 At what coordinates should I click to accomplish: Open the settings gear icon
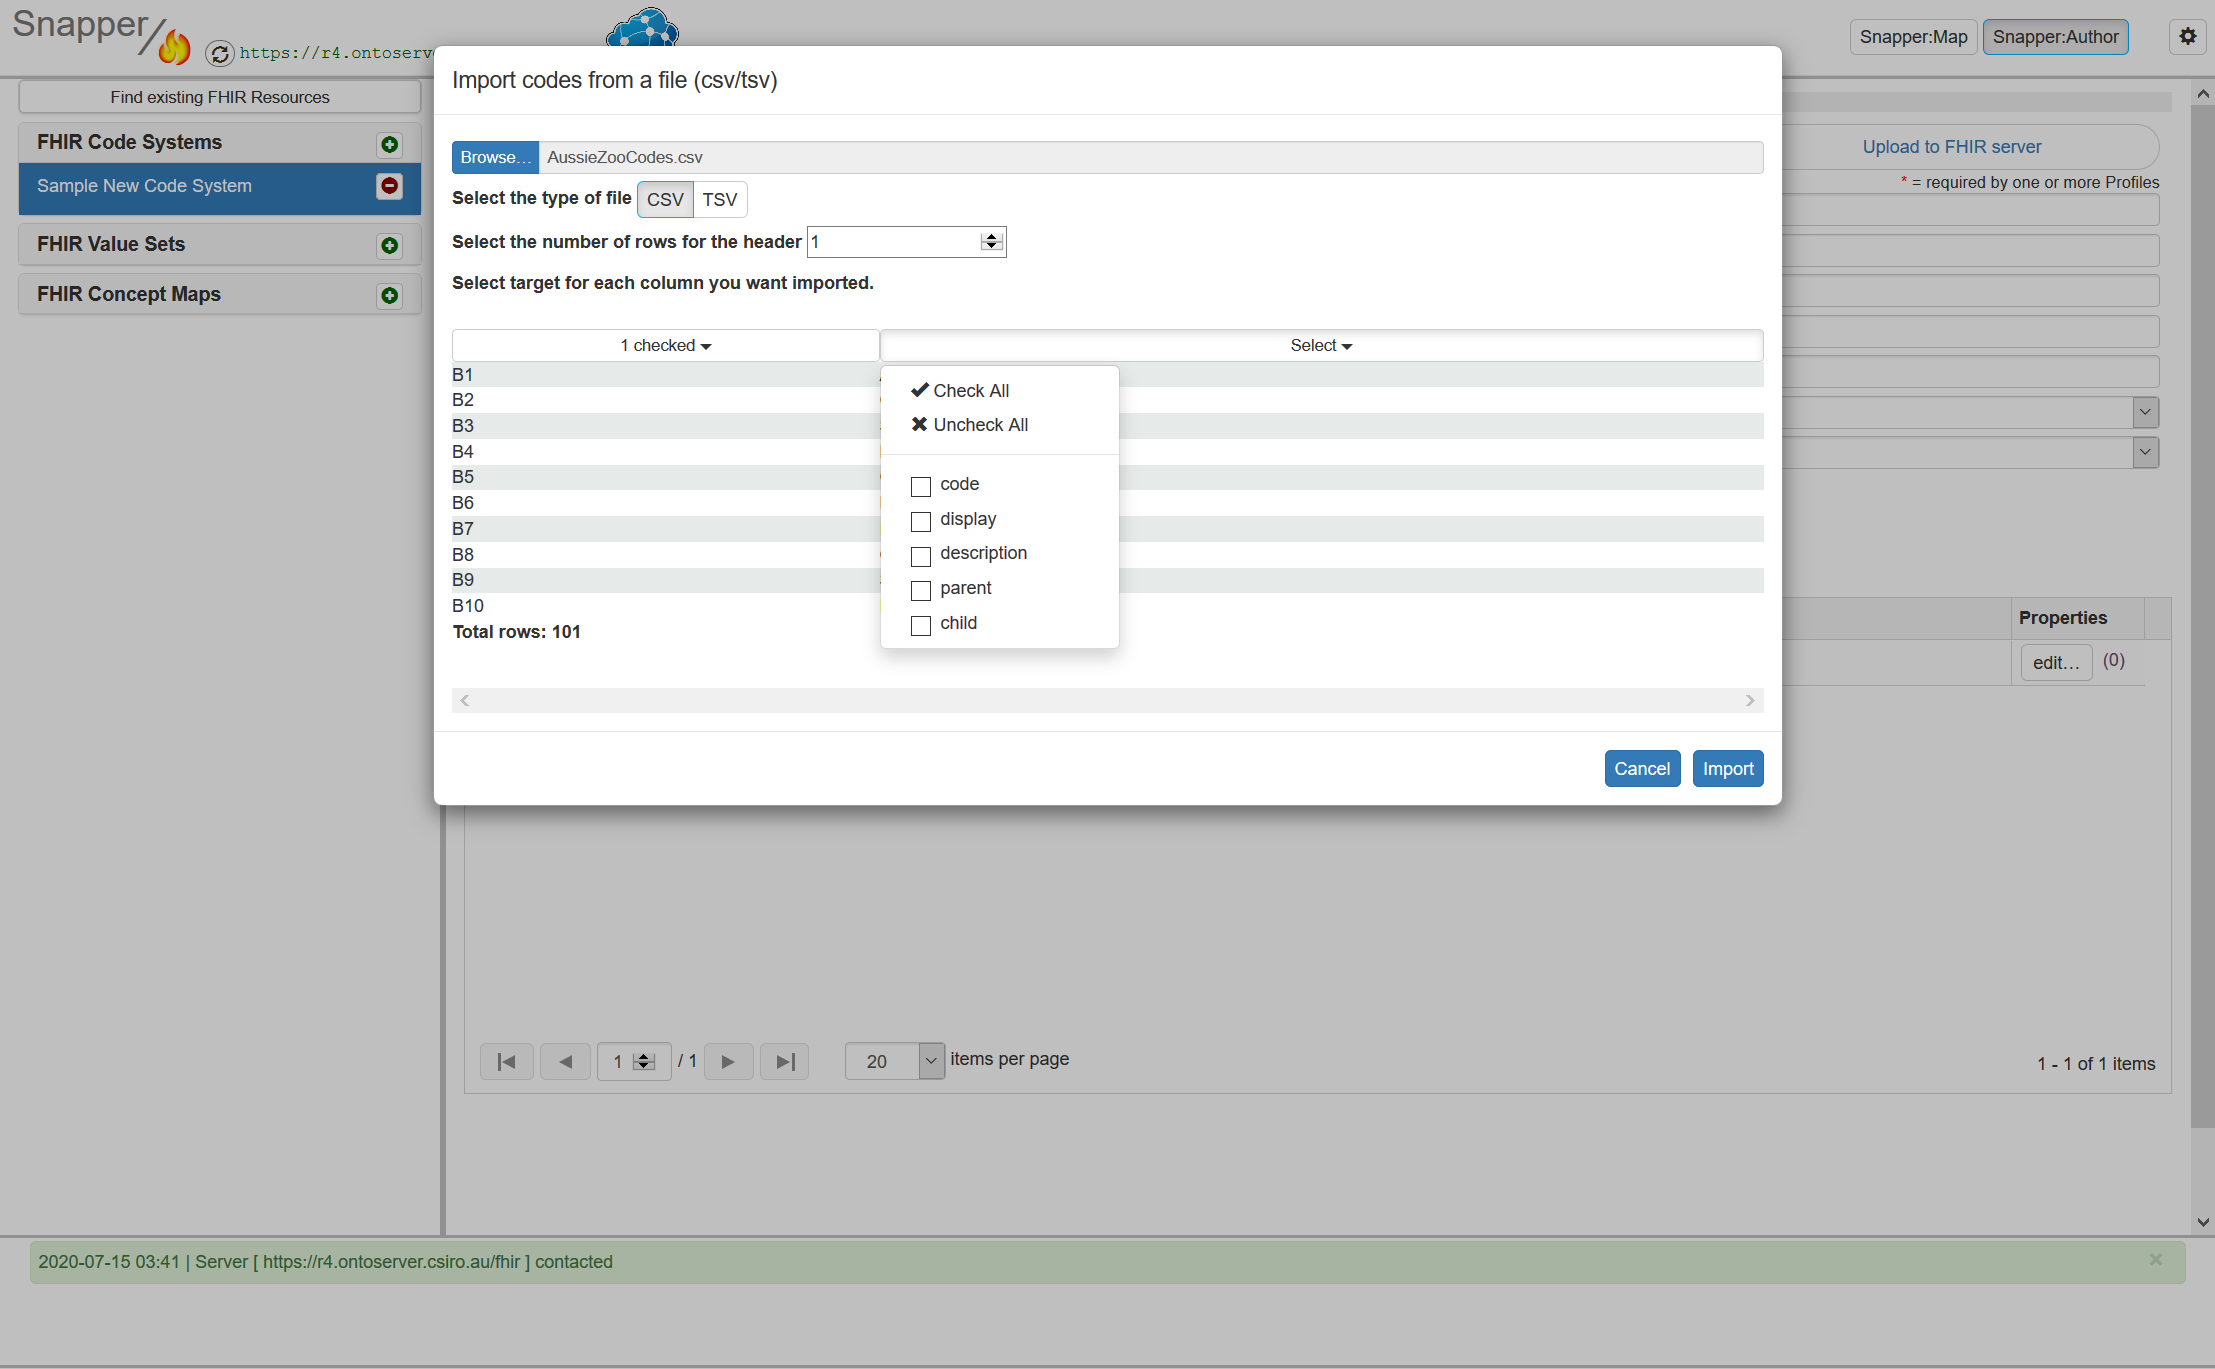pyautogui.click(x=2188, y=37)
